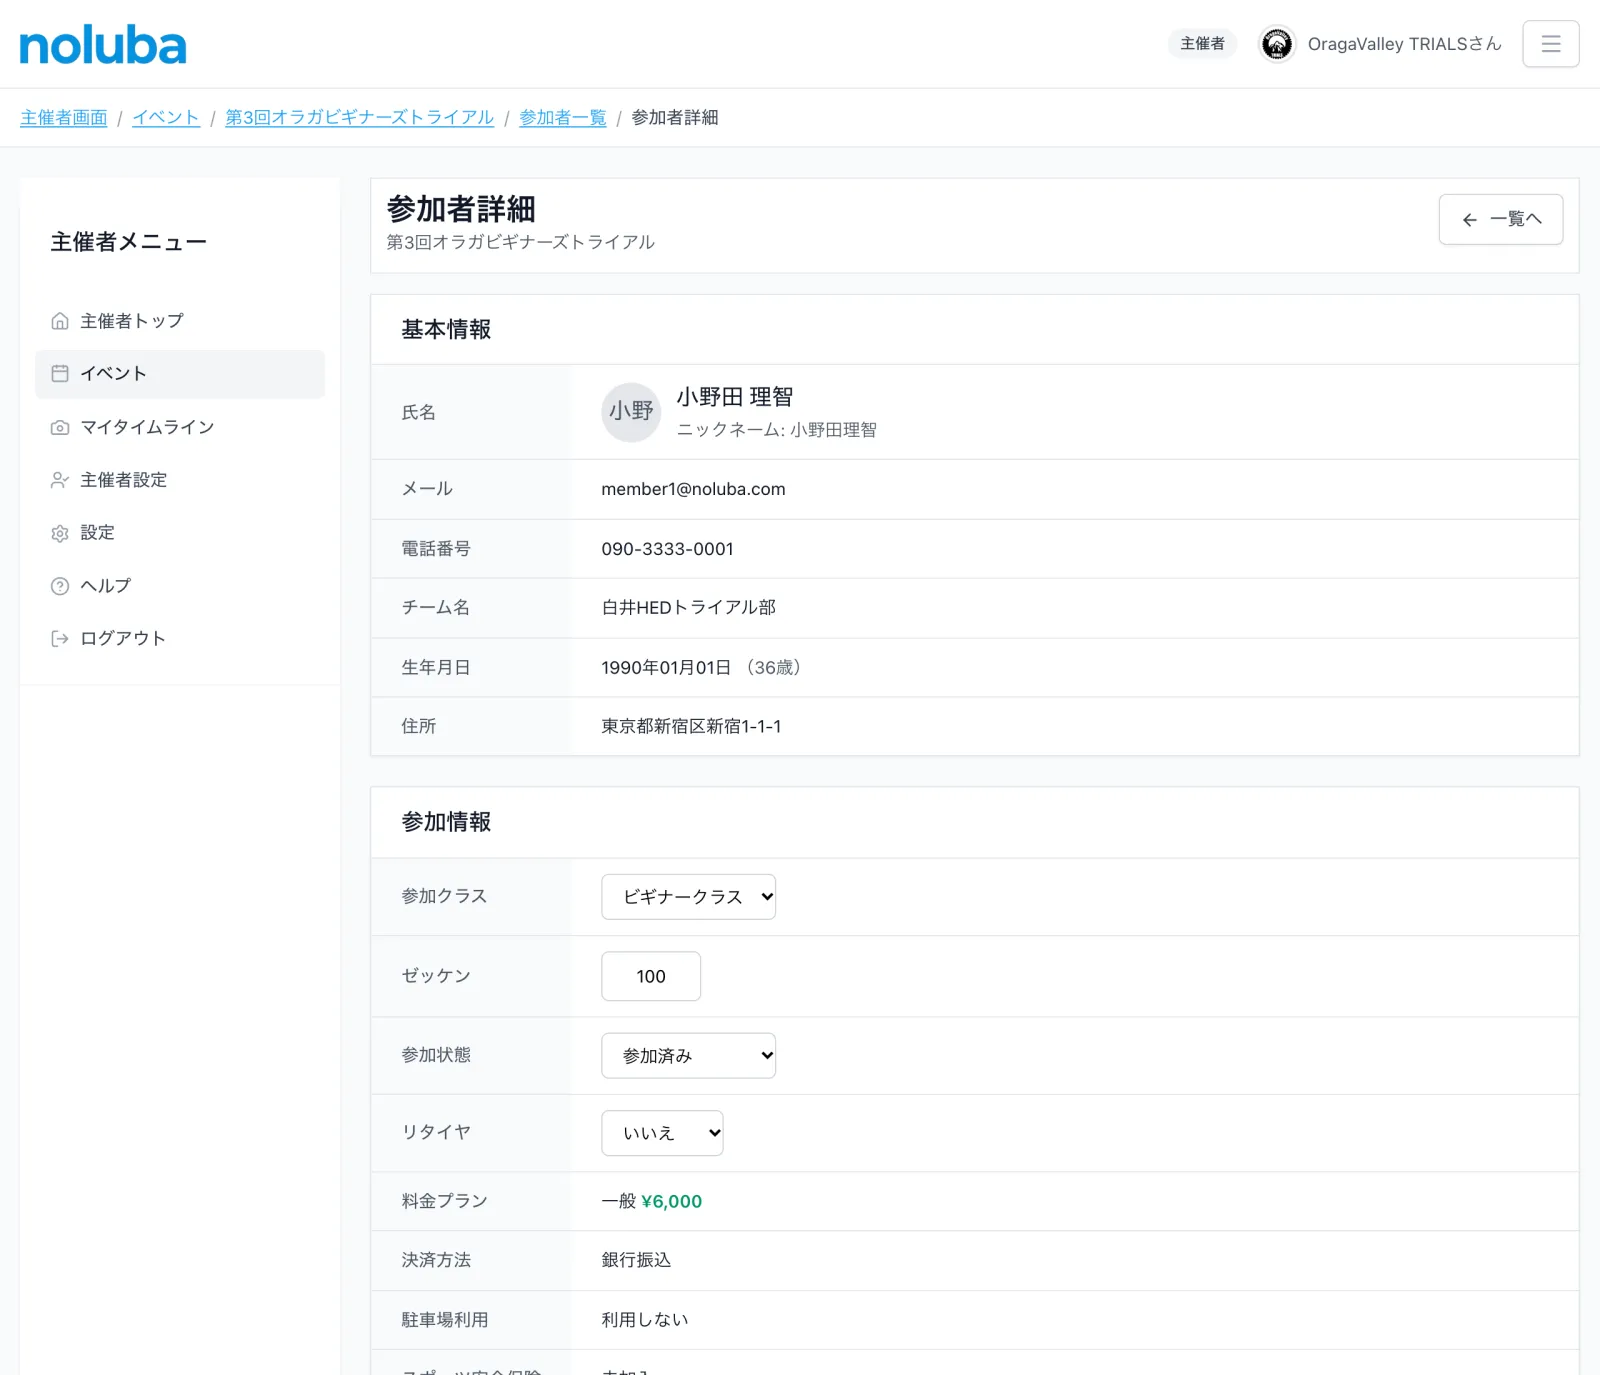Select 主催者トップ in the sidebar
This screenshot has height=1375, width=1600.
180,321
